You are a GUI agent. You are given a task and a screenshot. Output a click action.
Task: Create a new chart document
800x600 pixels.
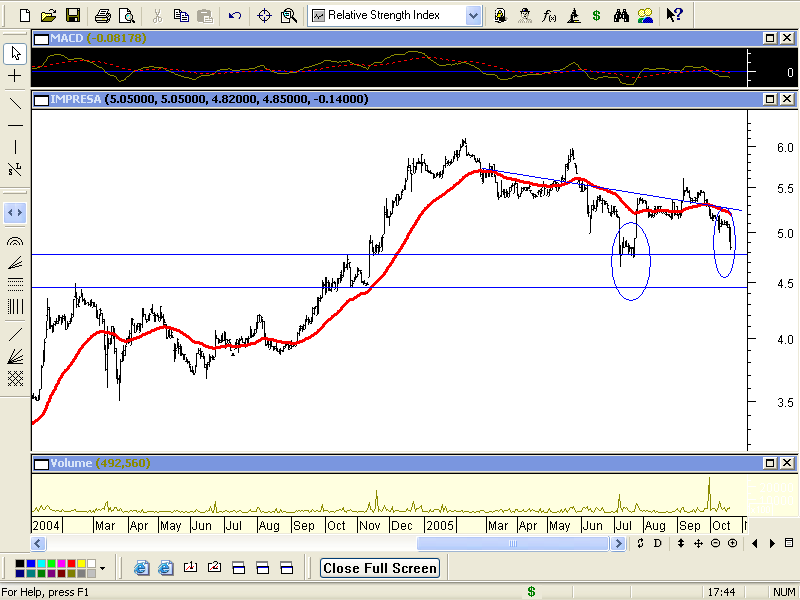pyautogui.click(x=24, y=16)
